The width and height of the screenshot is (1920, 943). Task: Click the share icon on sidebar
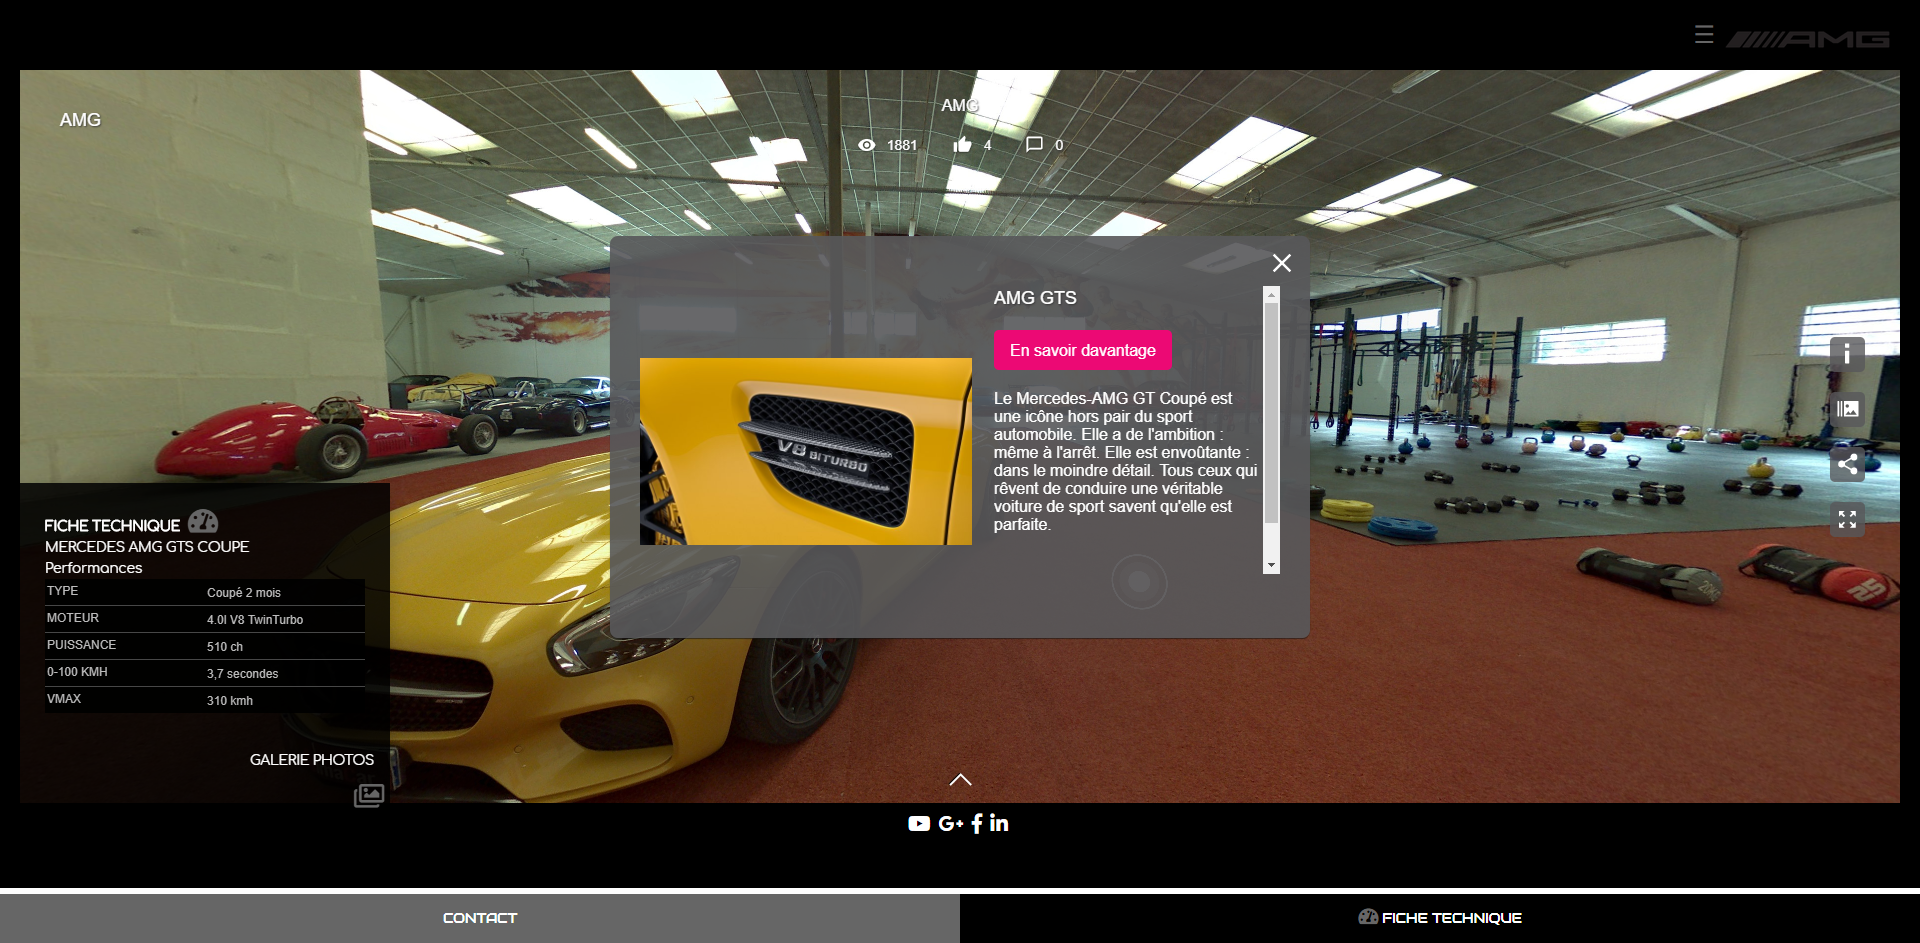tap(1847, 464)
